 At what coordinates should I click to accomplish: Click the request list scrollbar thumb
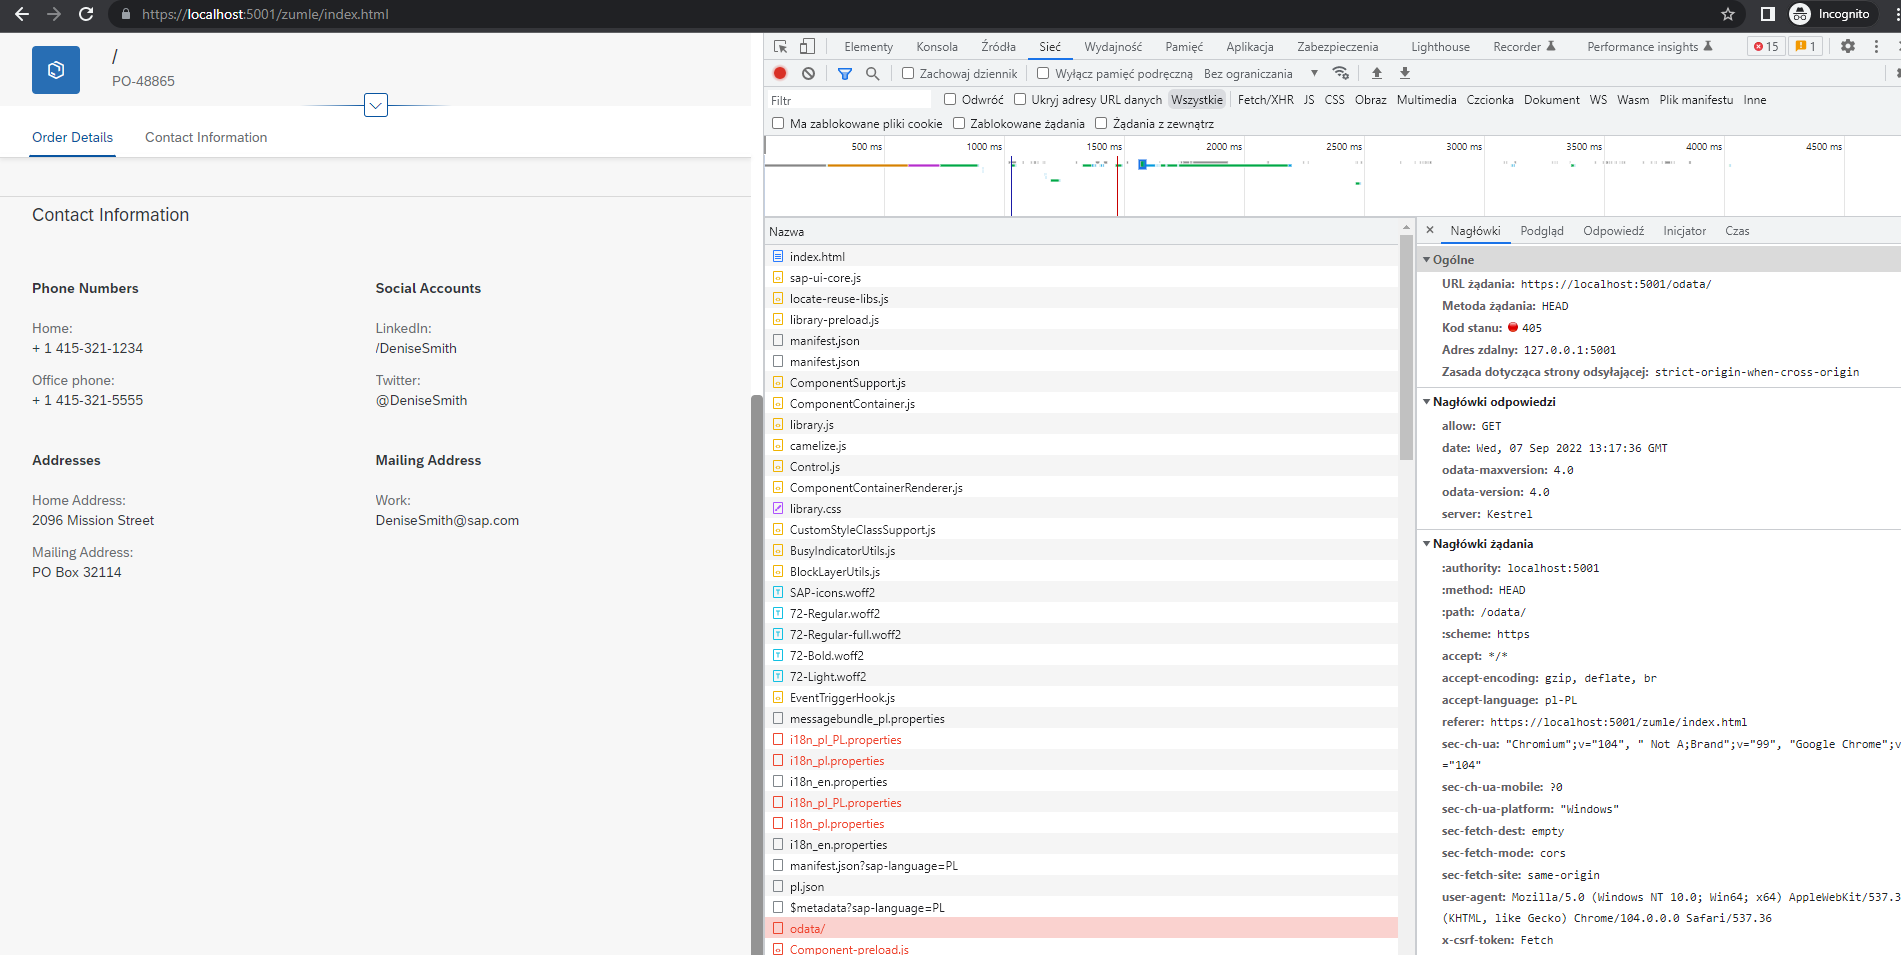coord(1407,348)
